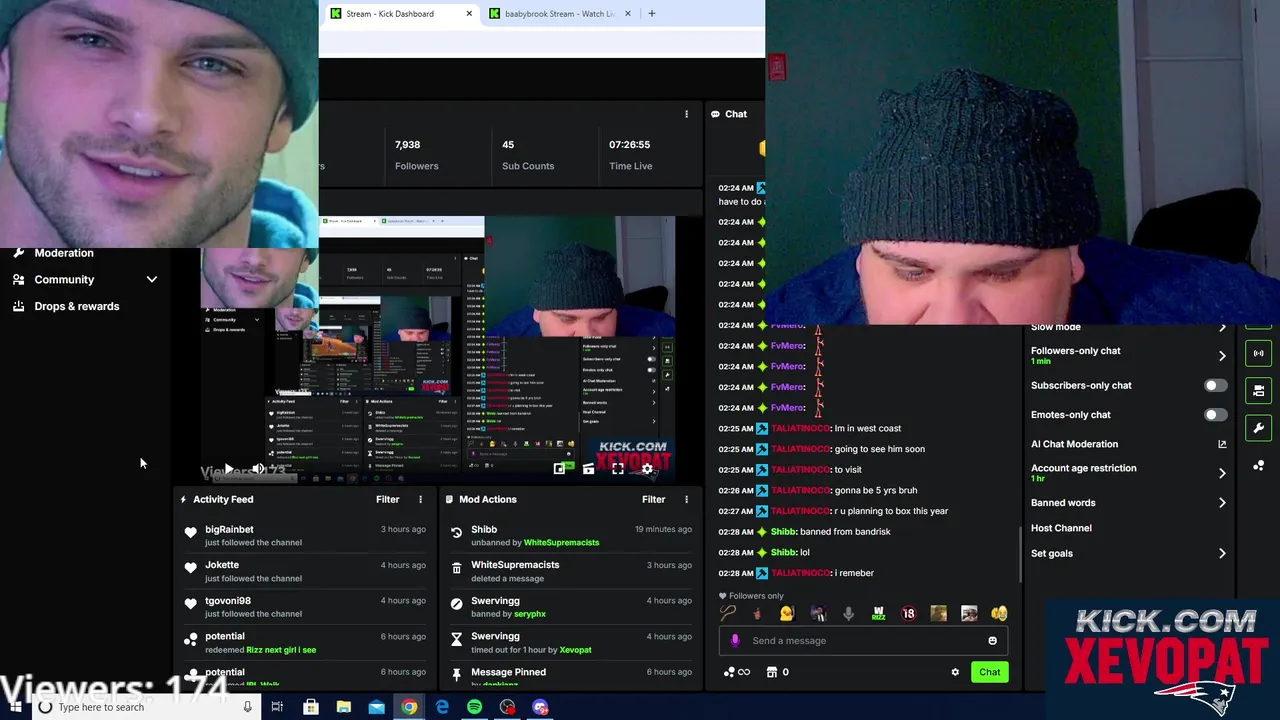Click the 7,938 Followers stat
Image resolution: width=1280 pixels, height=720 pixels.
tap(416, 155)
